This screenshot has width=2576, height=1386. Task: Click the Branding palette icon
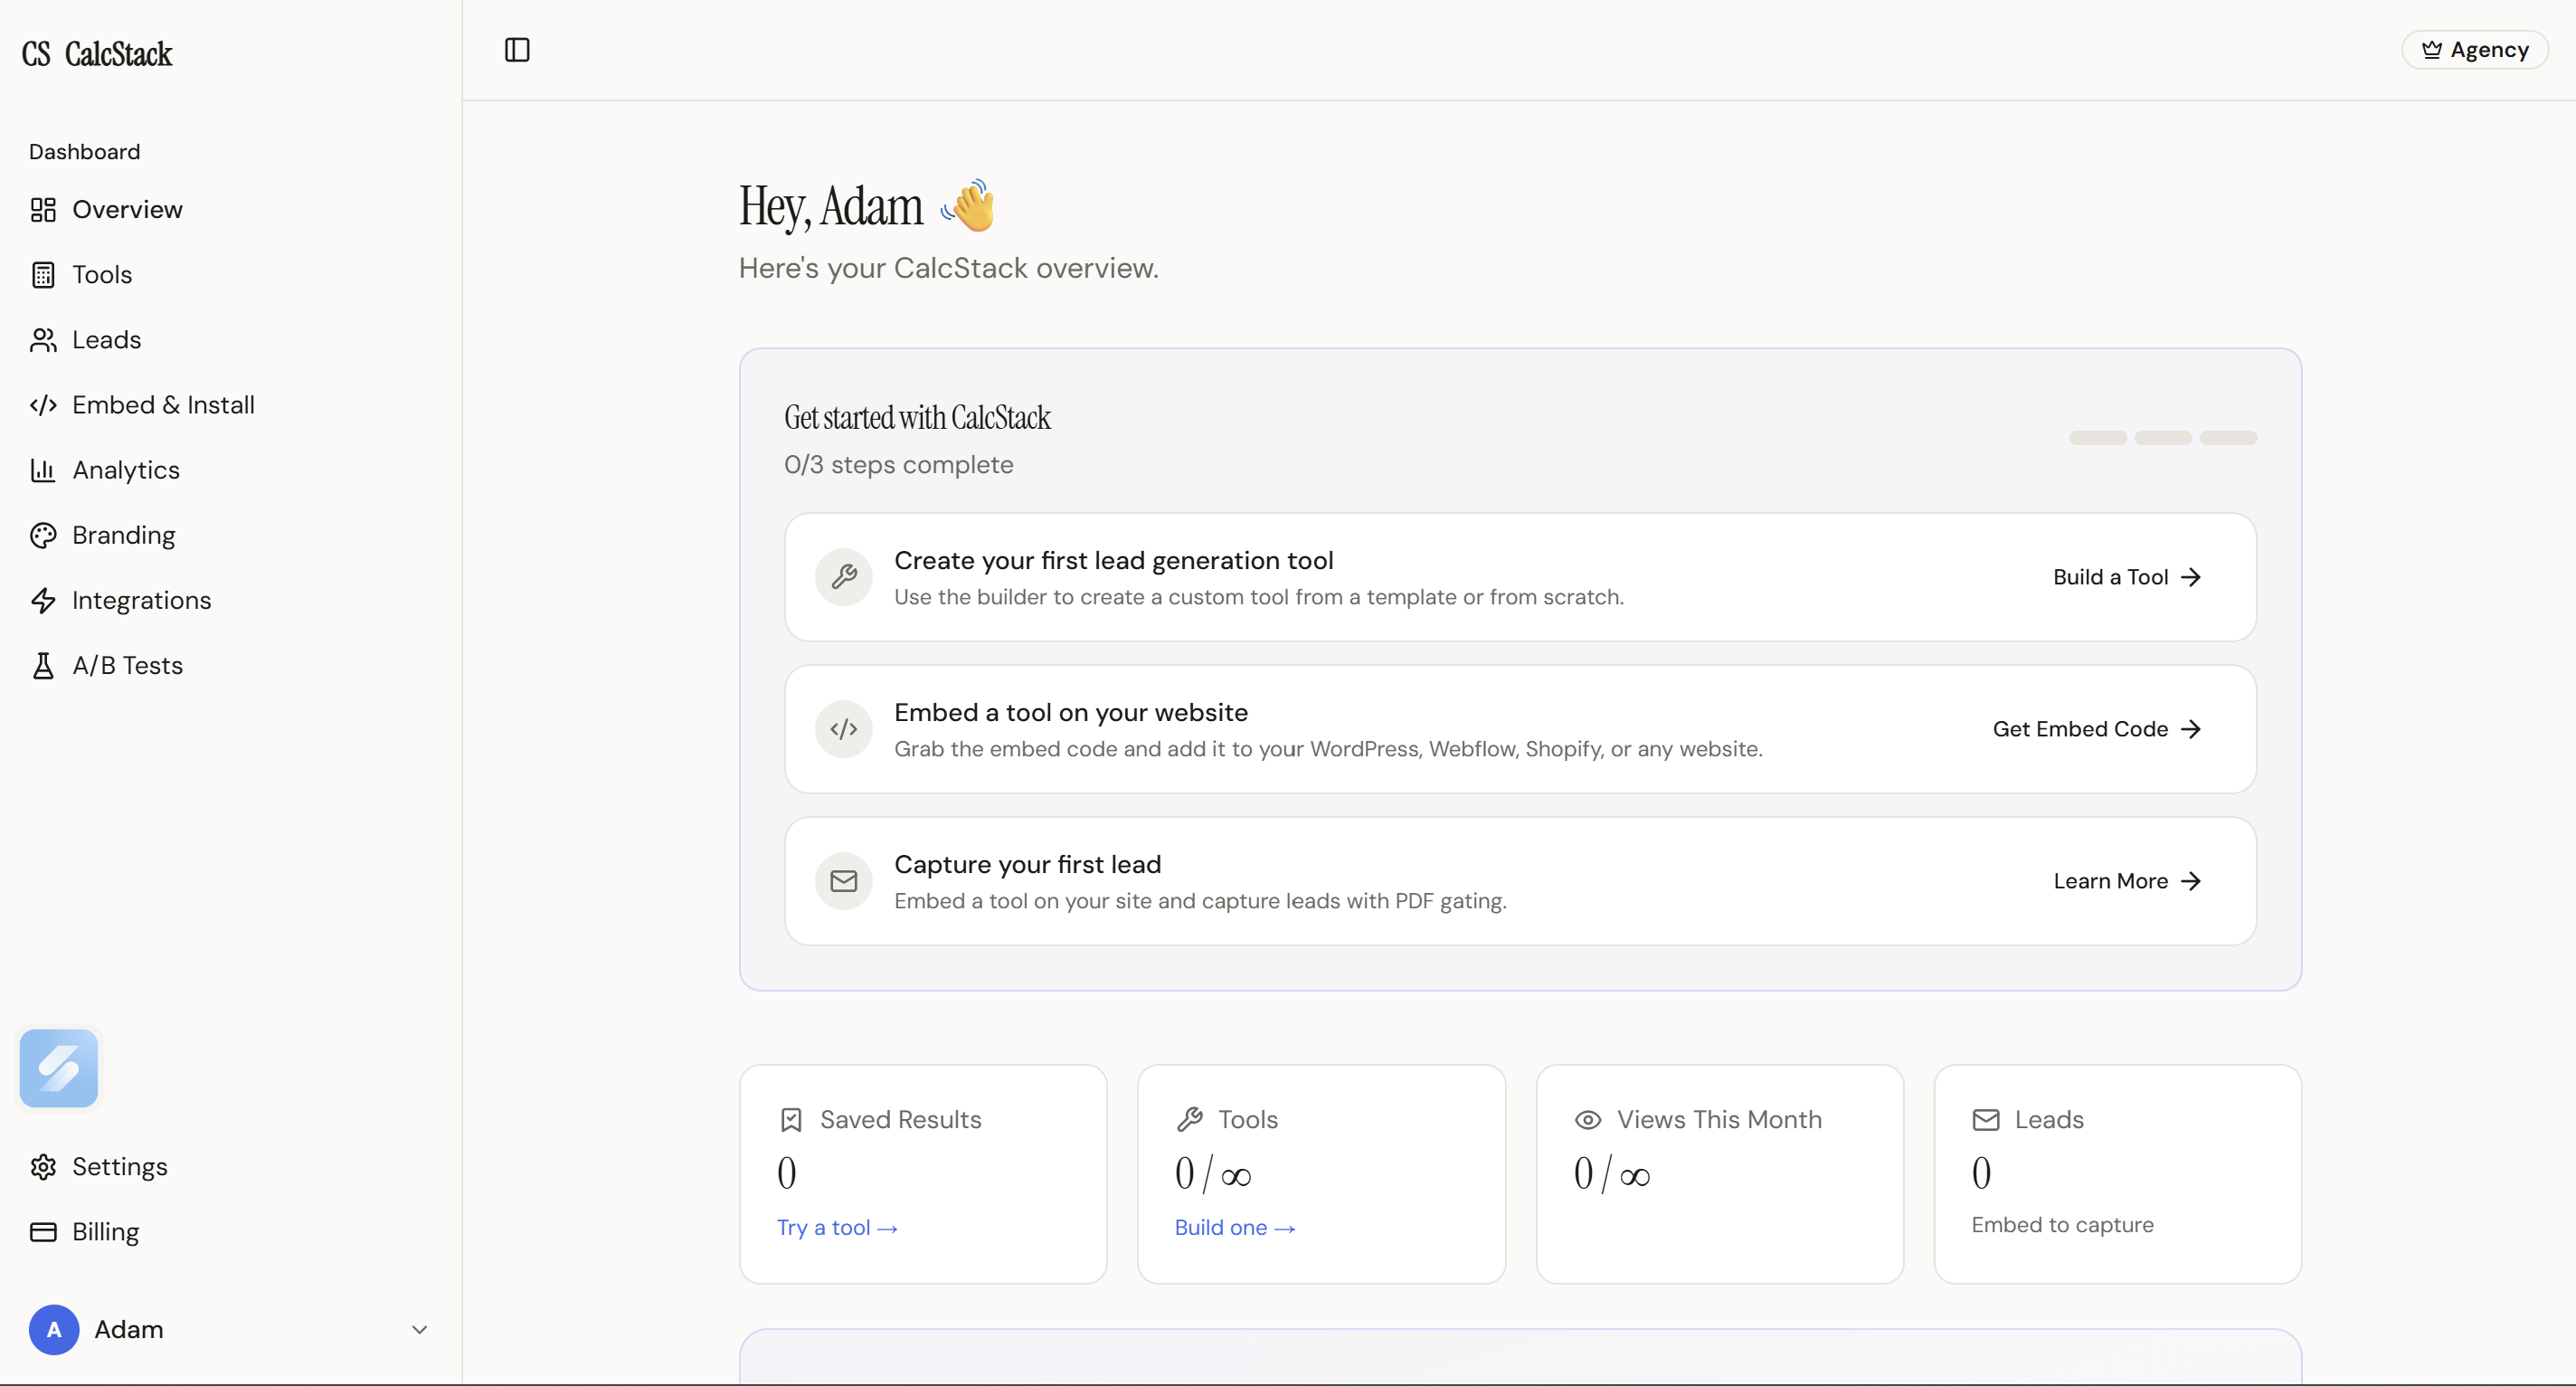coord(43,535)
